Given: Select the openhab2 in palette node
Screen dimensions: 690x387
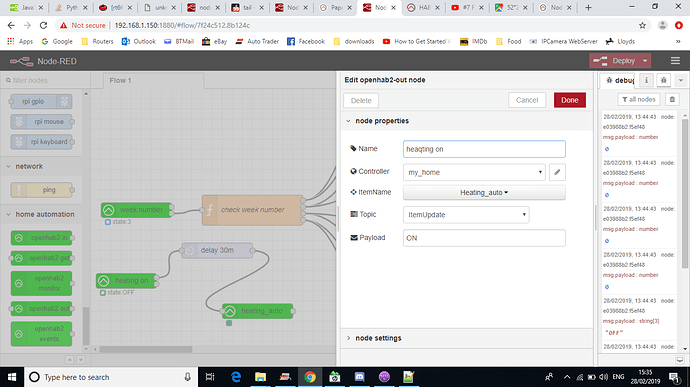Looking at the screenshot, I should tap(41, 238).
